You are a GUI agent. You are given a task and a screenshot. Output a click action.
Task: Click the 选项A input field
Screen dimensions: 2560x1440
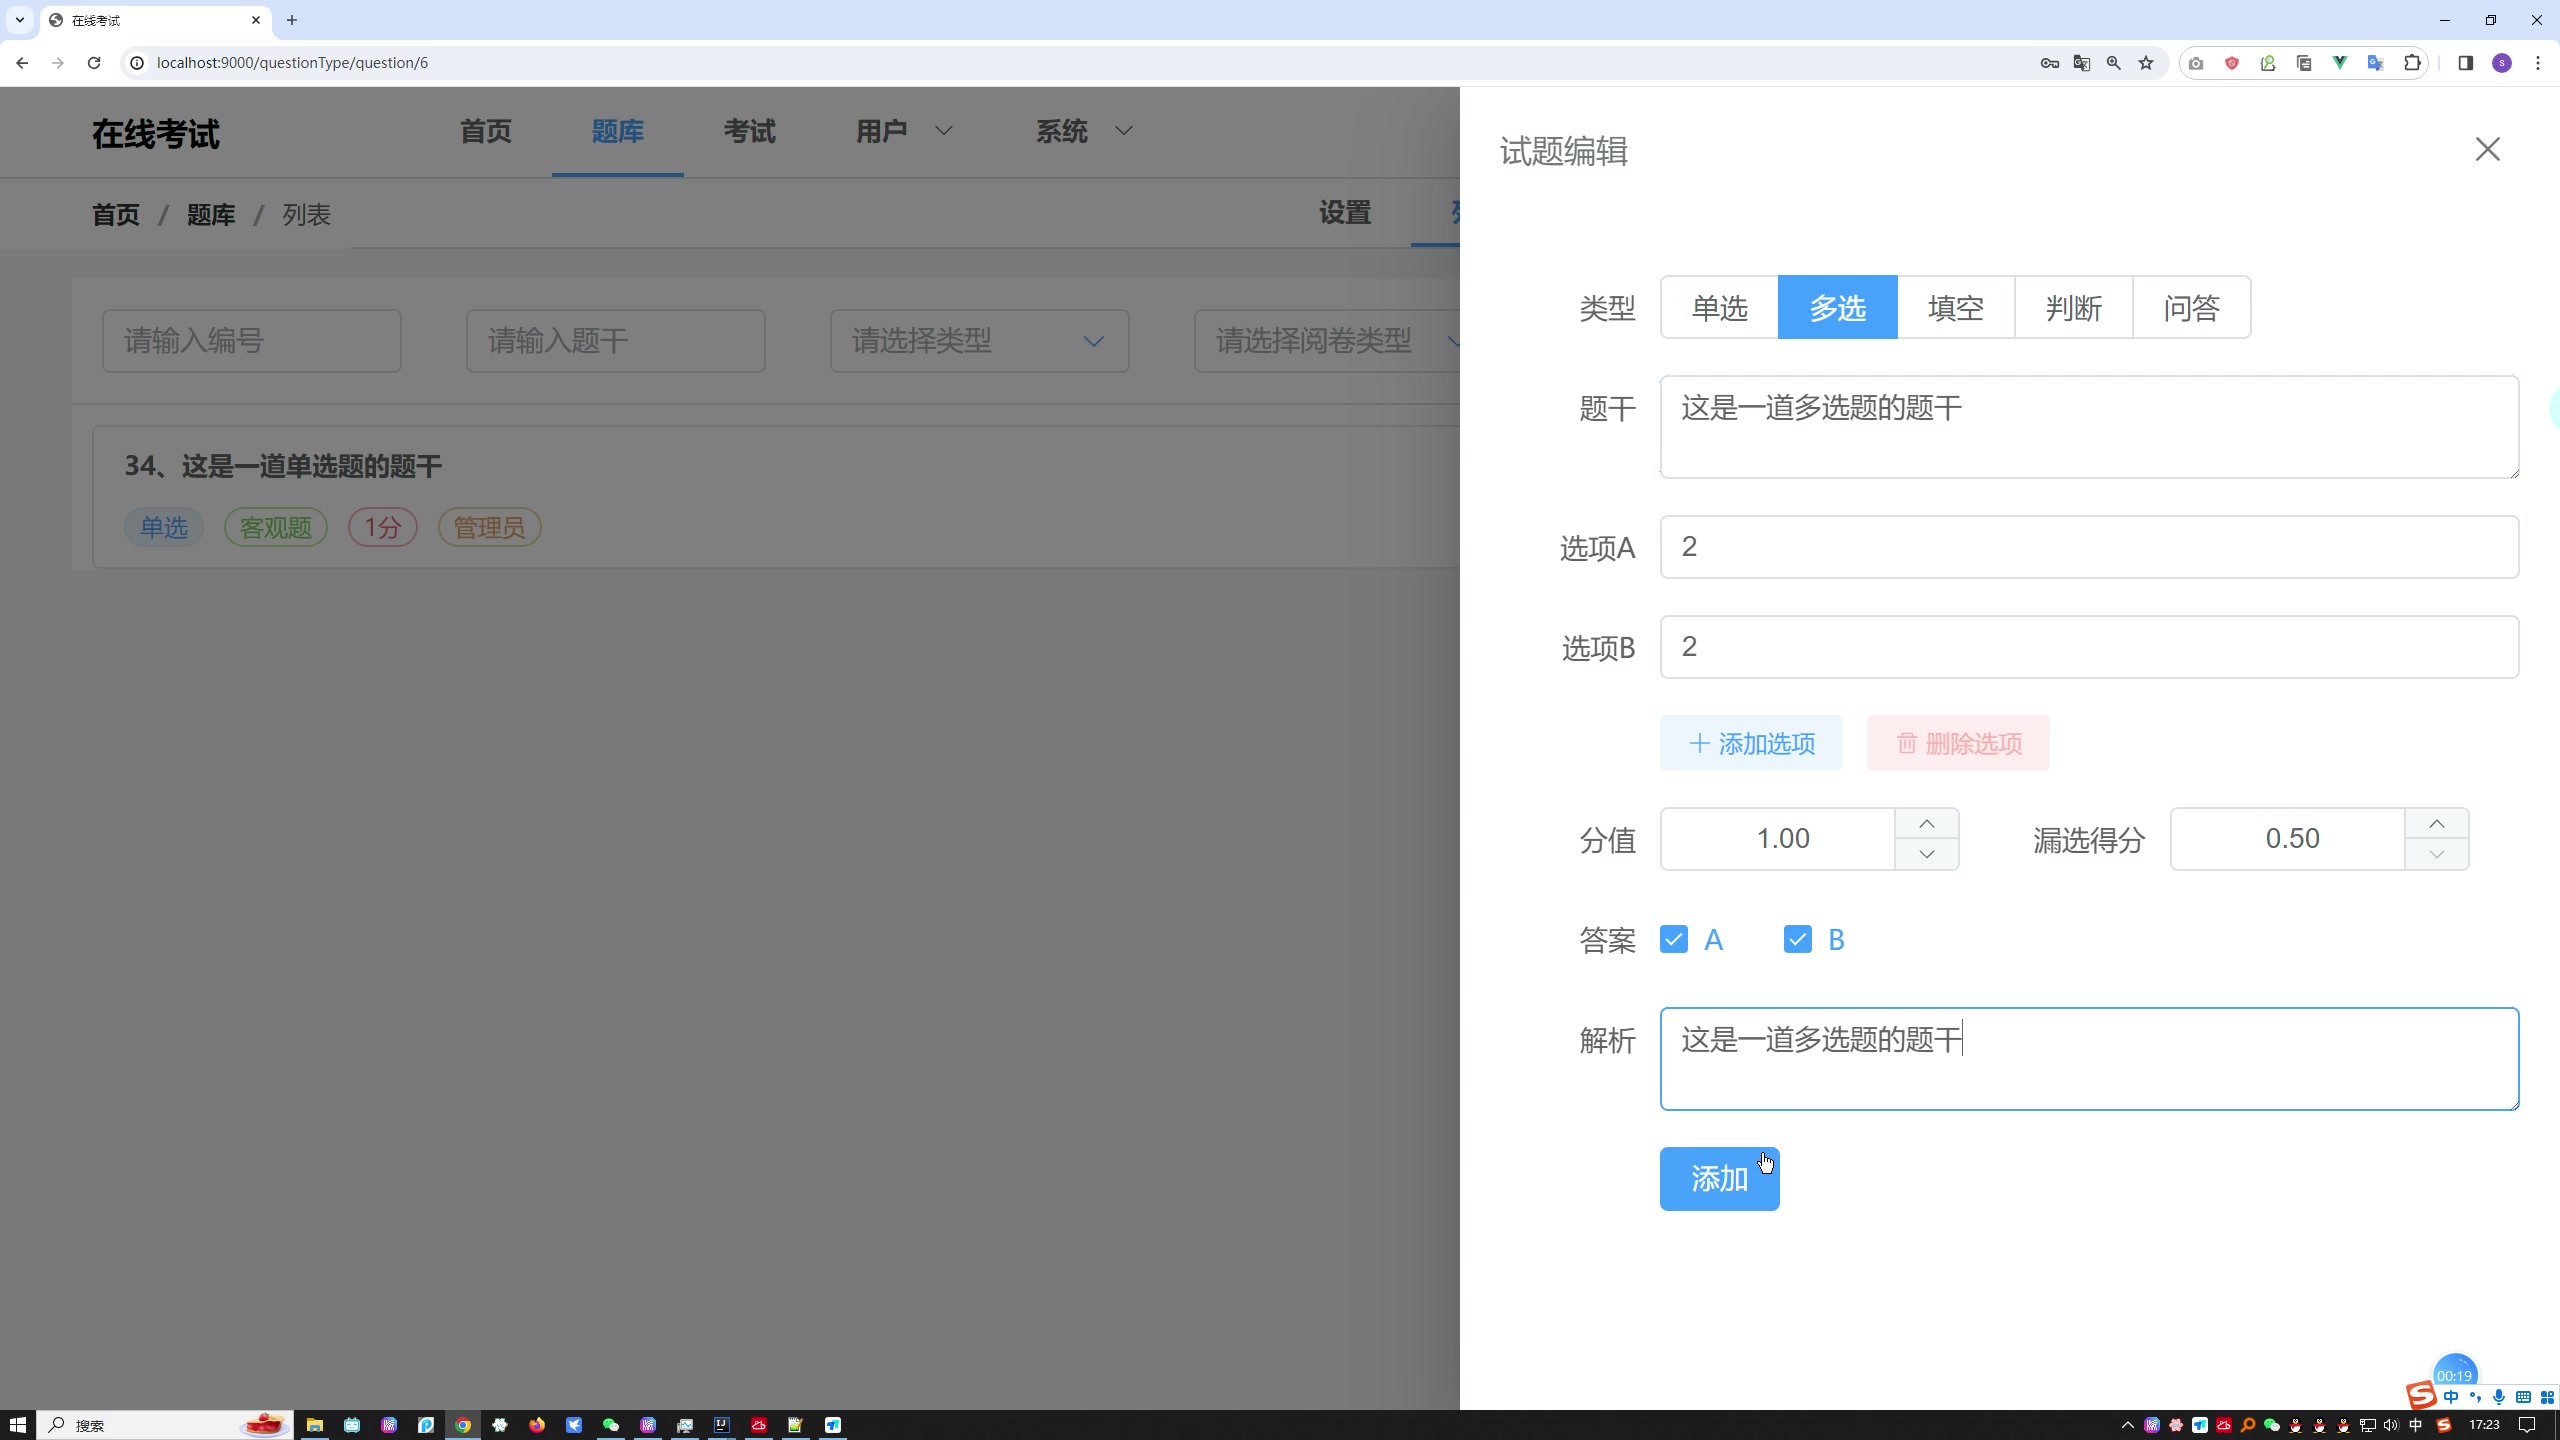pos(2090,547)
